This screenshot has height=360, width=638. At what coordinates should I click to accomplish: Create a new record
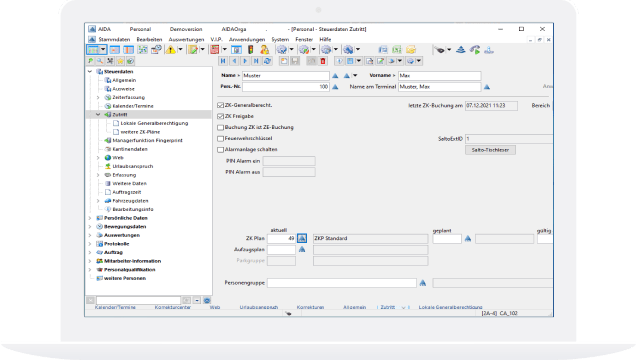[284, 61]
